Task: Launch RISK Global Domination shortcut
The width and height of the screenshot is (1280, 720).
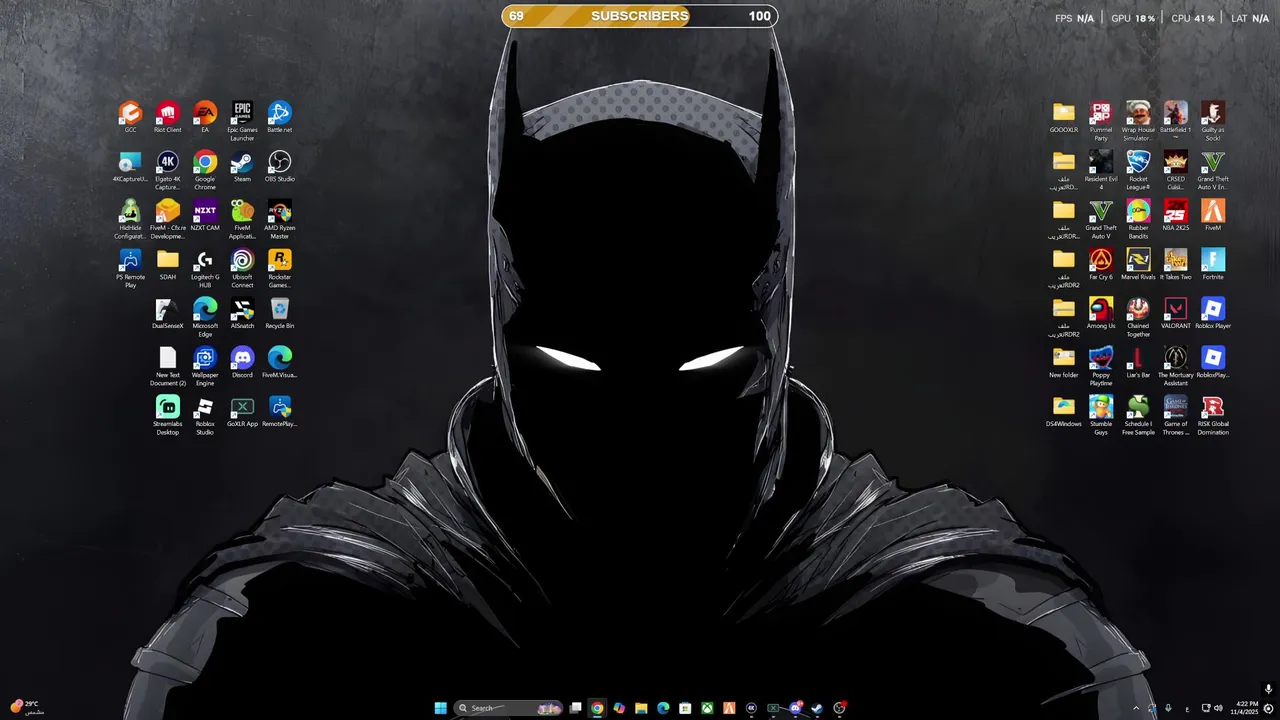Action: click(1213, 416)
